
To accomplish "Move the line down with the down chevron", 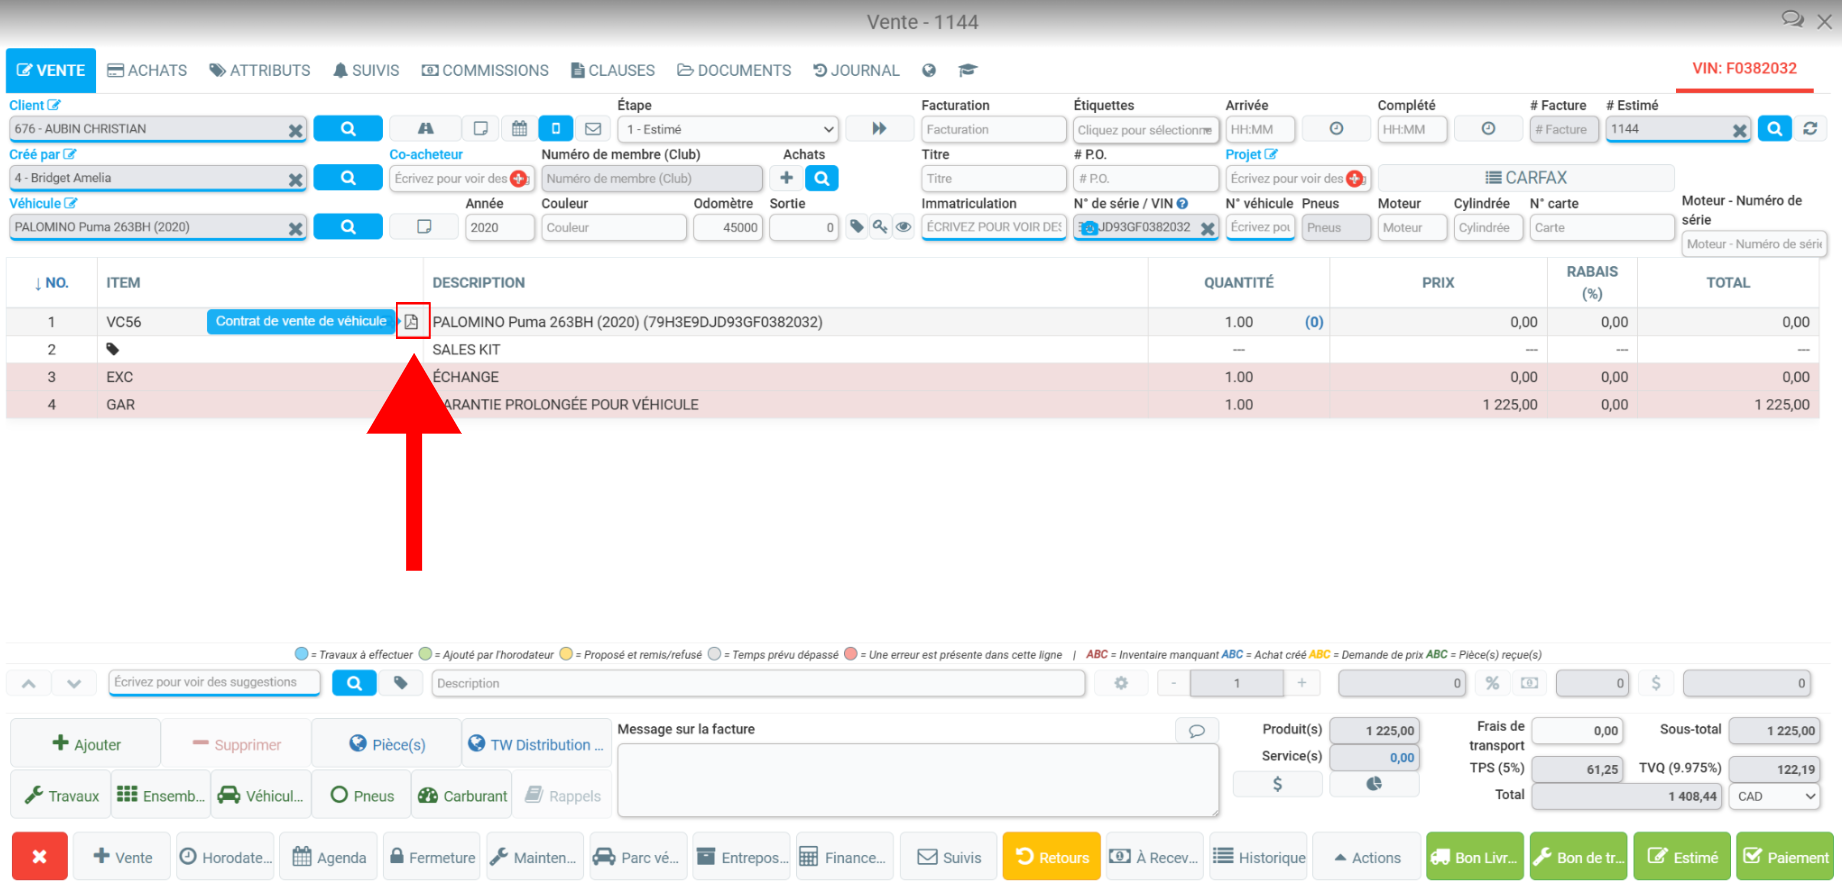I will (x=74, y=684).
